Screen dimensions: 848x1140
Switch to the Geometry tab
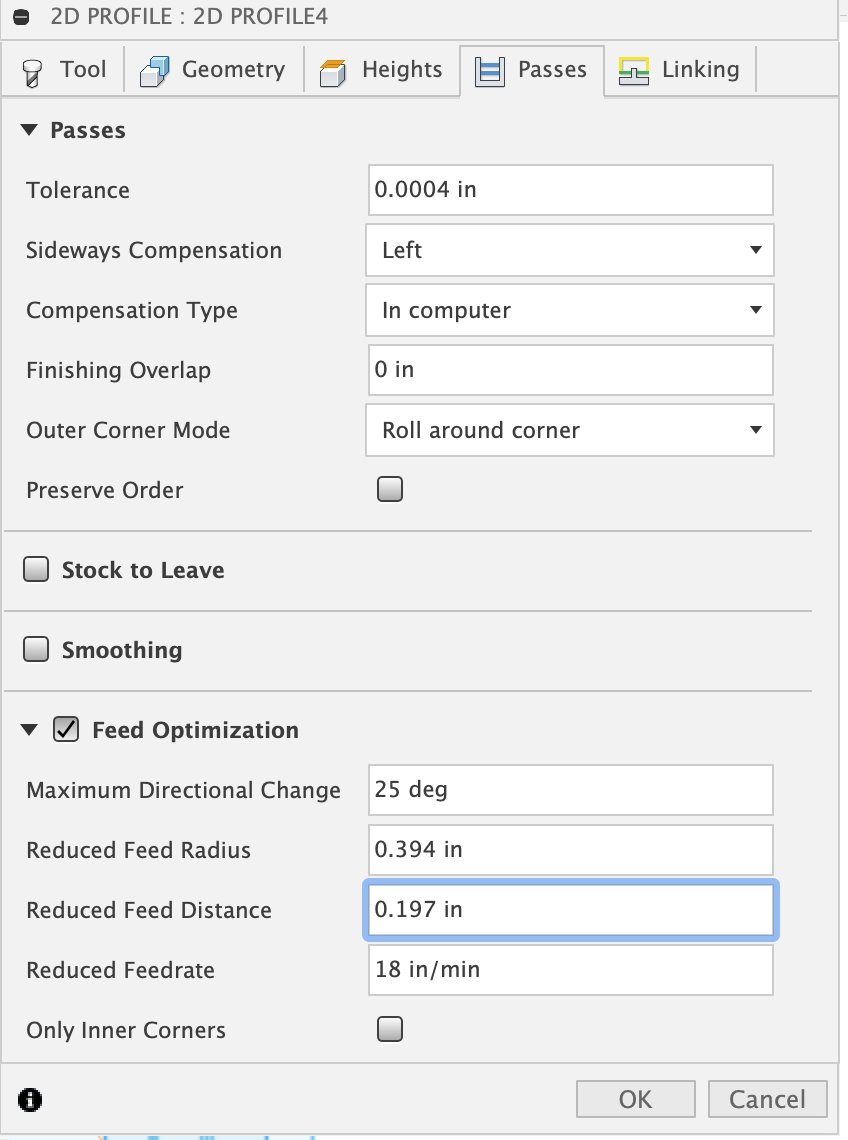tap(214, 70)
